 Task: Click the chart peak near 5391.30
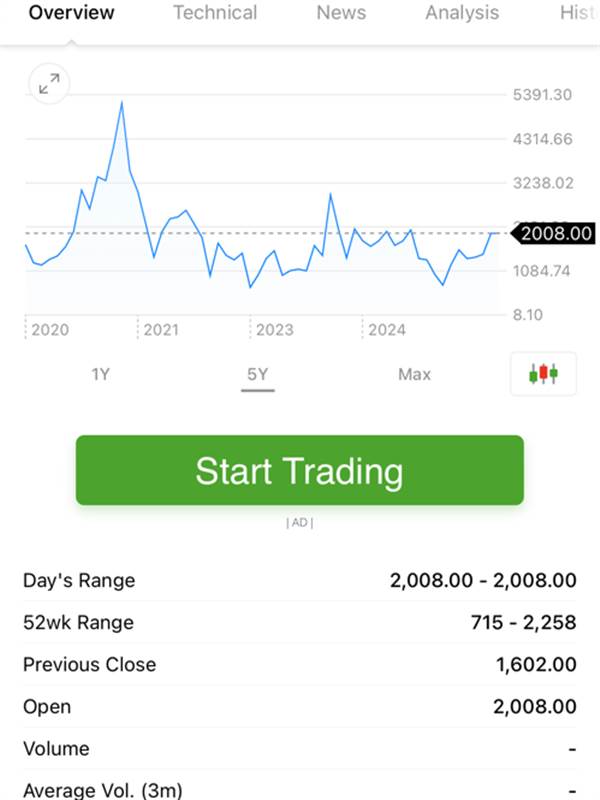121,103
